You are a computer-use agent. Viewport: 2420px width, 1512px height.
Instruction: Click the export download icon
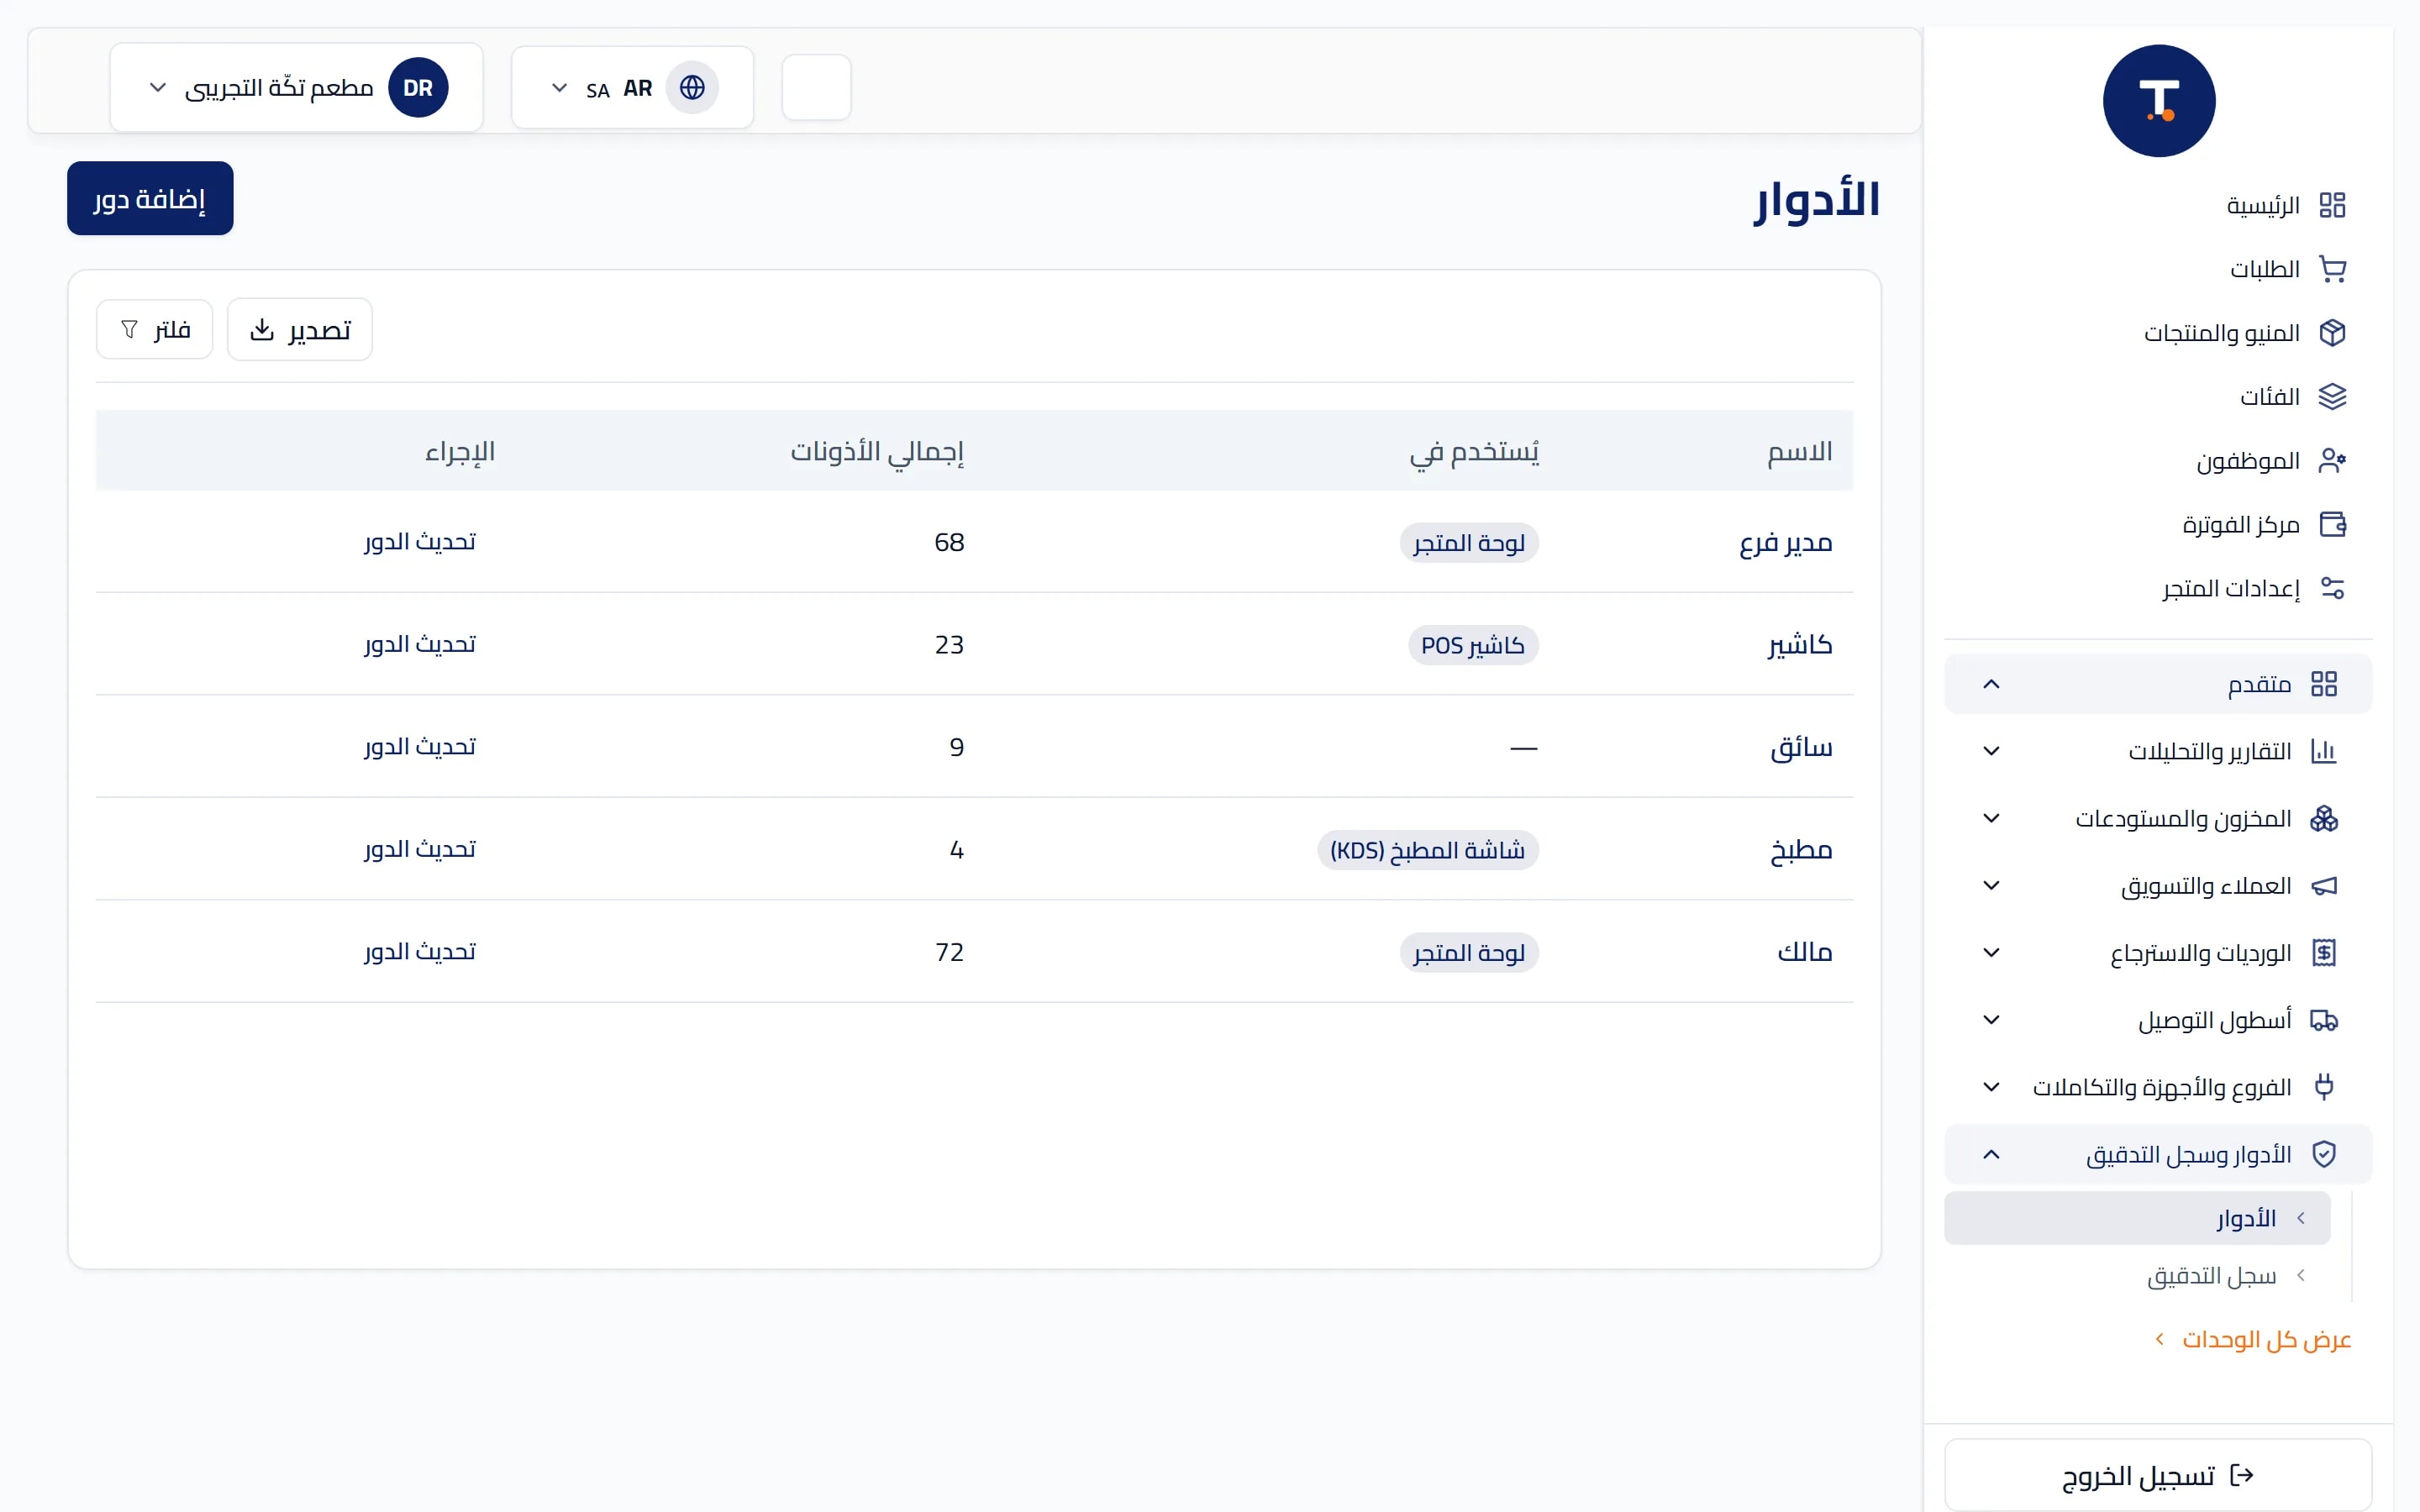[262, 330]
